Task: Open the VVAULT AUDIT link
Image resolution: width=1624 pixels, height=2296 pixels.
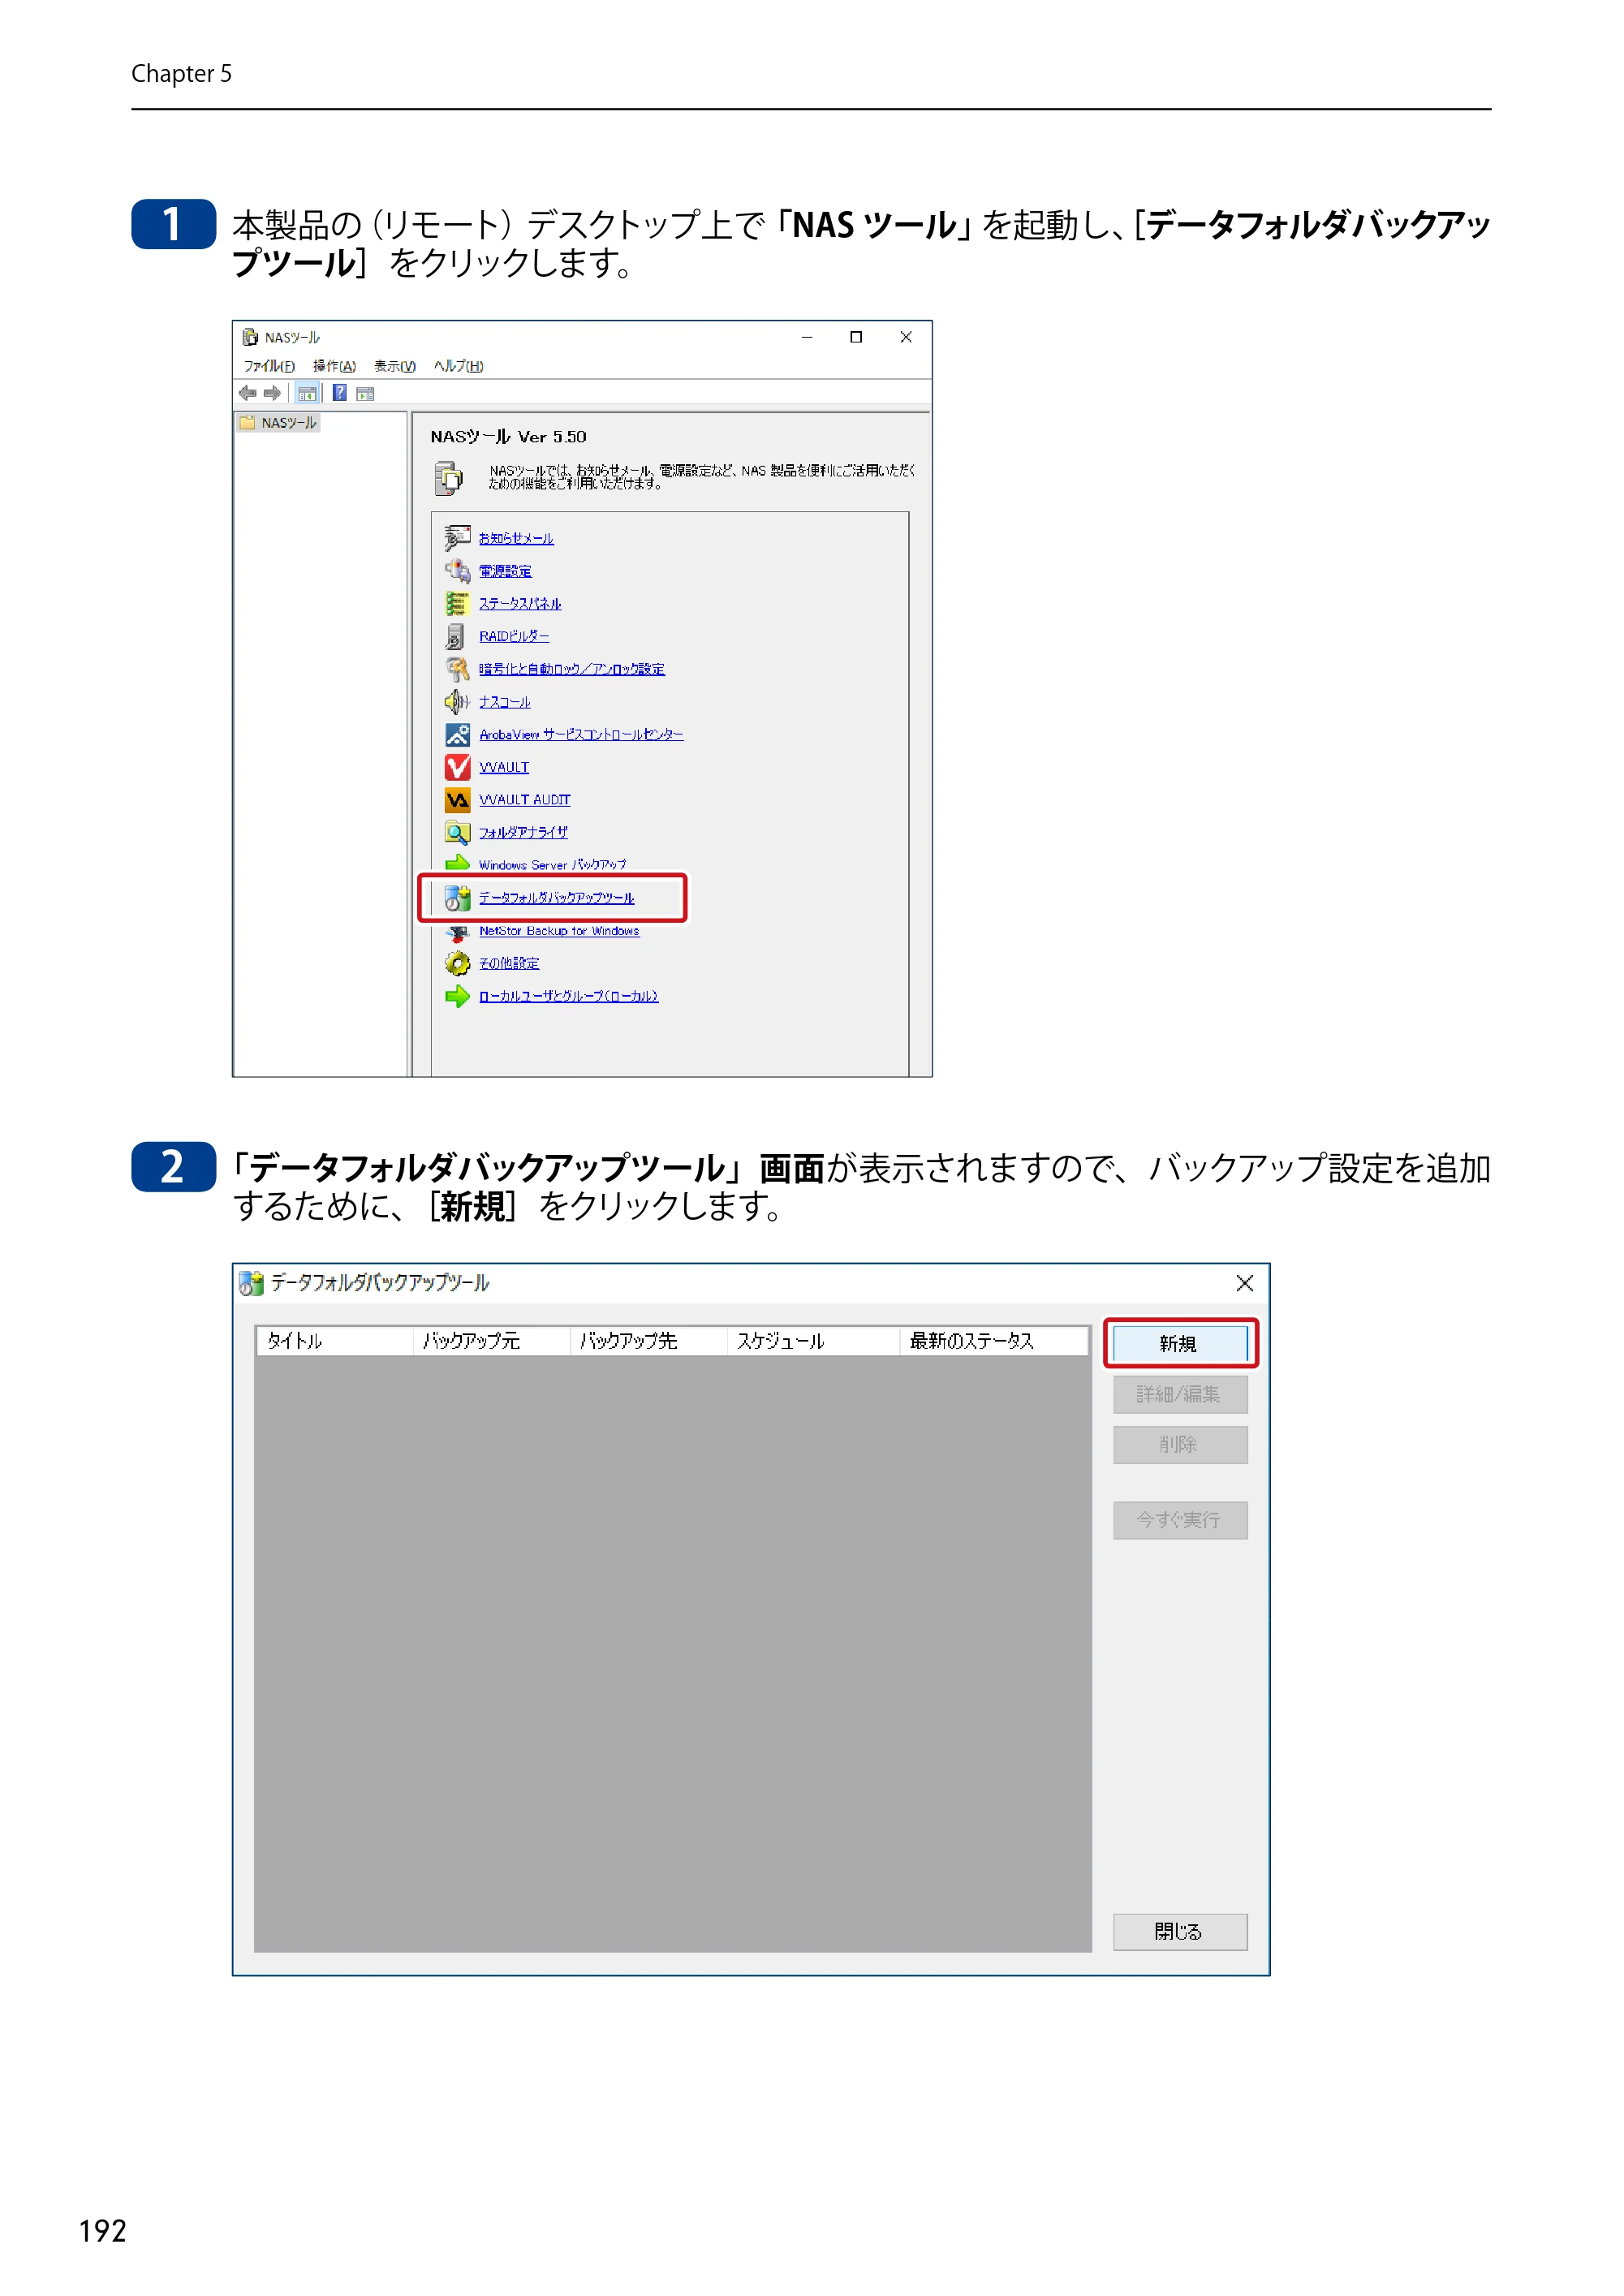Action: tap(524, 800)
